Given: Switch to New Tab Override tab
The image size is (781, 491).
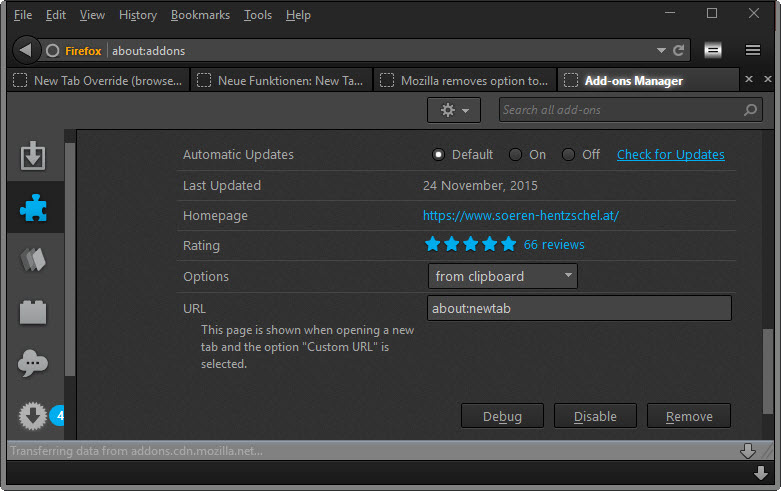Looking at the screenshot, I should pyautogui.click(x=98, y=80).
